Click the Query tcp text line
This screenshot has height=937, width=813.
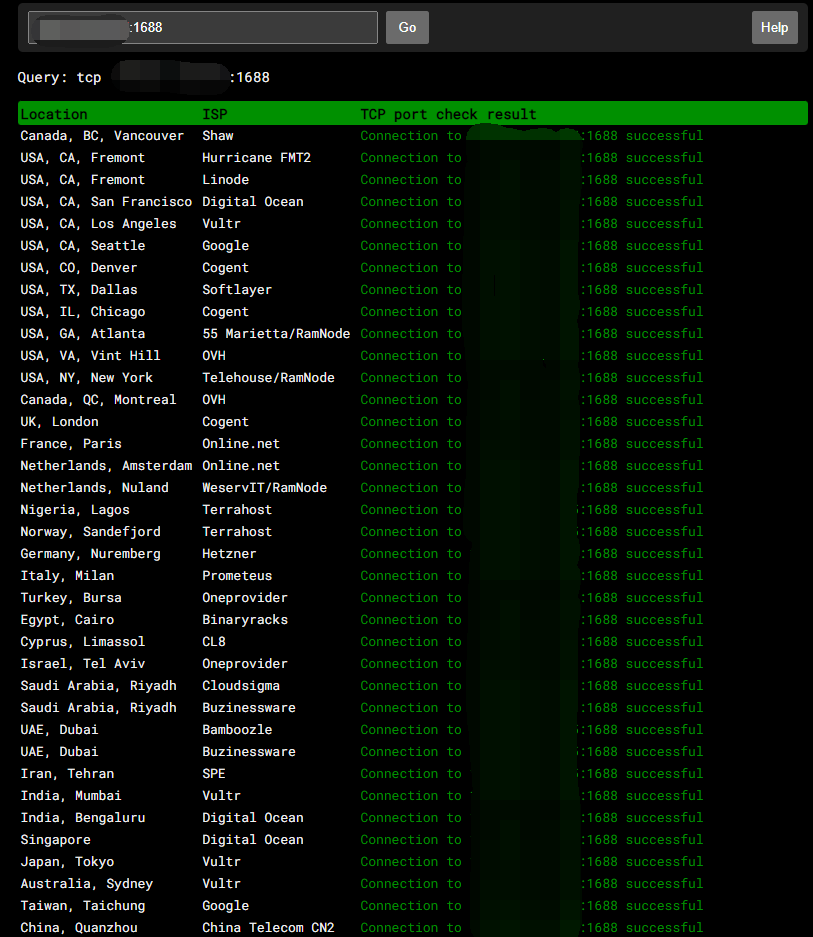click(x=143, y=77)
